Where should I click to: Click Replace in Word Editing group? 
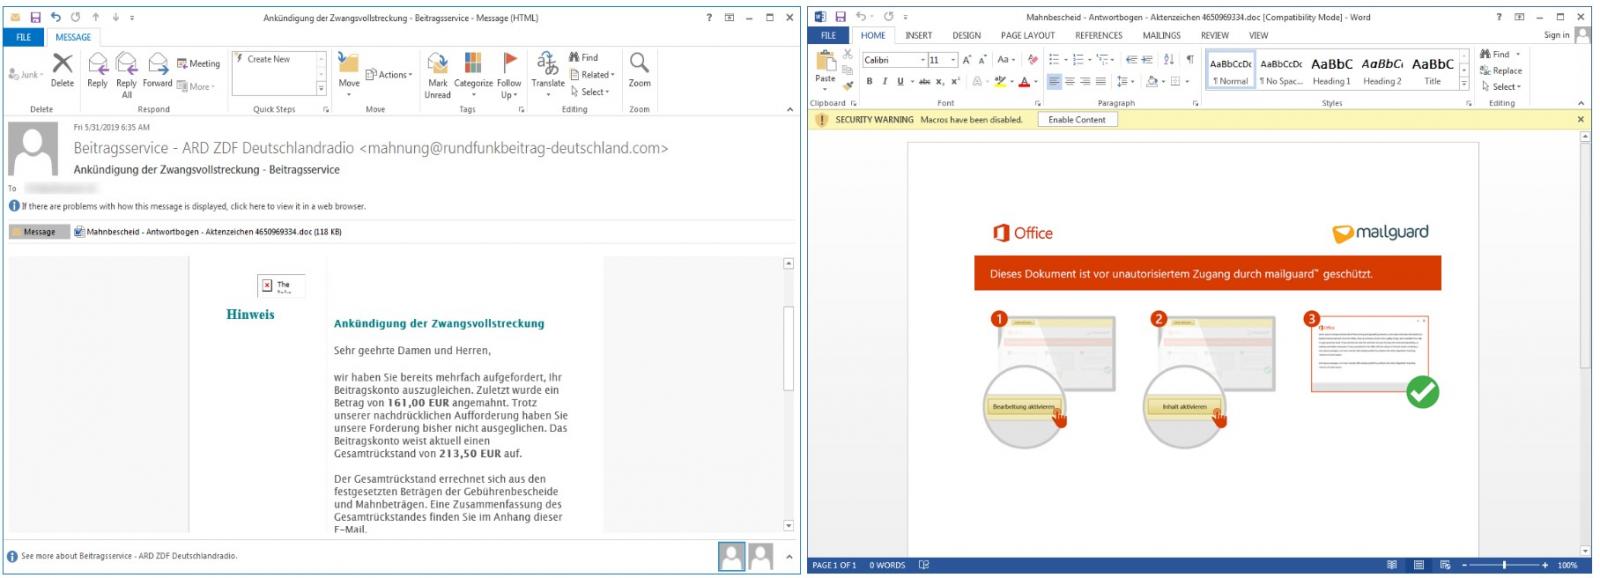pyautogui.click(x=1501, y=71)
